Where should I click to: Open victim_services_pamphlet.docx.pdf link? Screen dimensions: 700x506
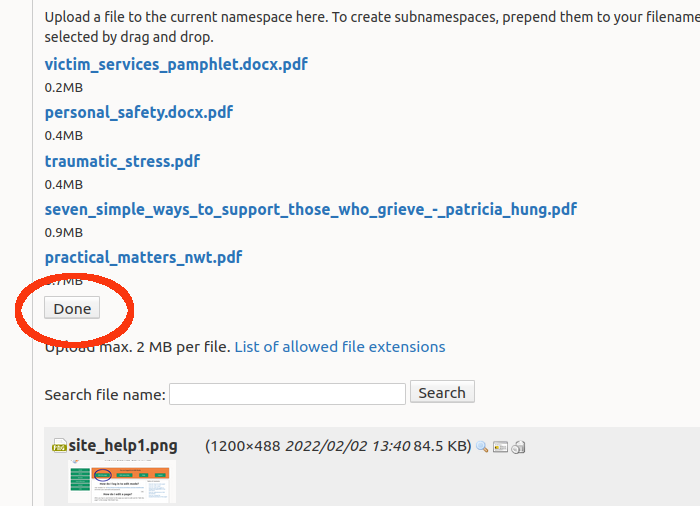(176, 64)
